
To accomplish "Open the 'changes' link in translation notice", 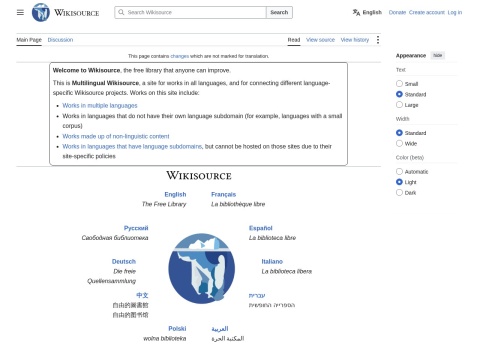I will (x=180, y=56).
